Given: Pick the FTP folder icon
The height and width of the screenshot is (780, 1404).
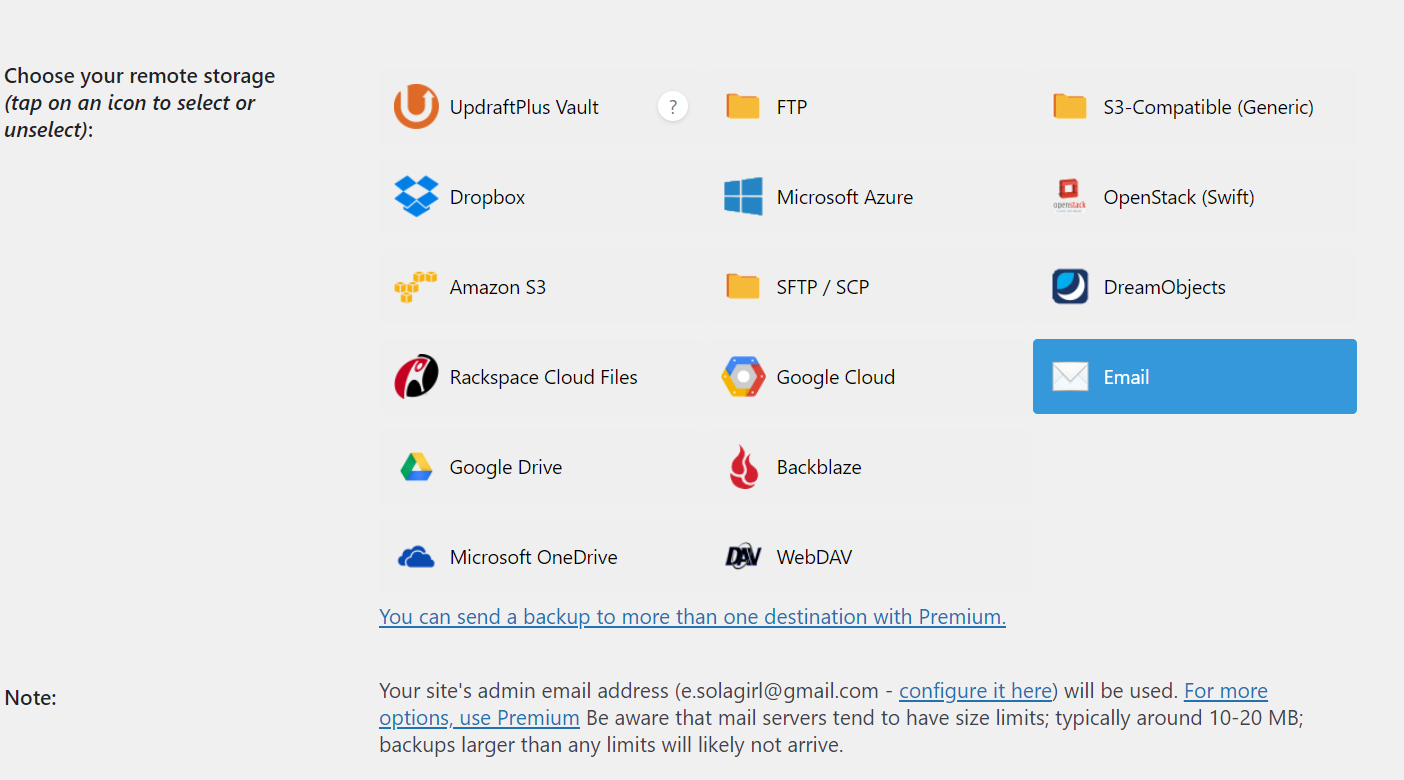Looking at the screenshot, I should click(743, 107).
